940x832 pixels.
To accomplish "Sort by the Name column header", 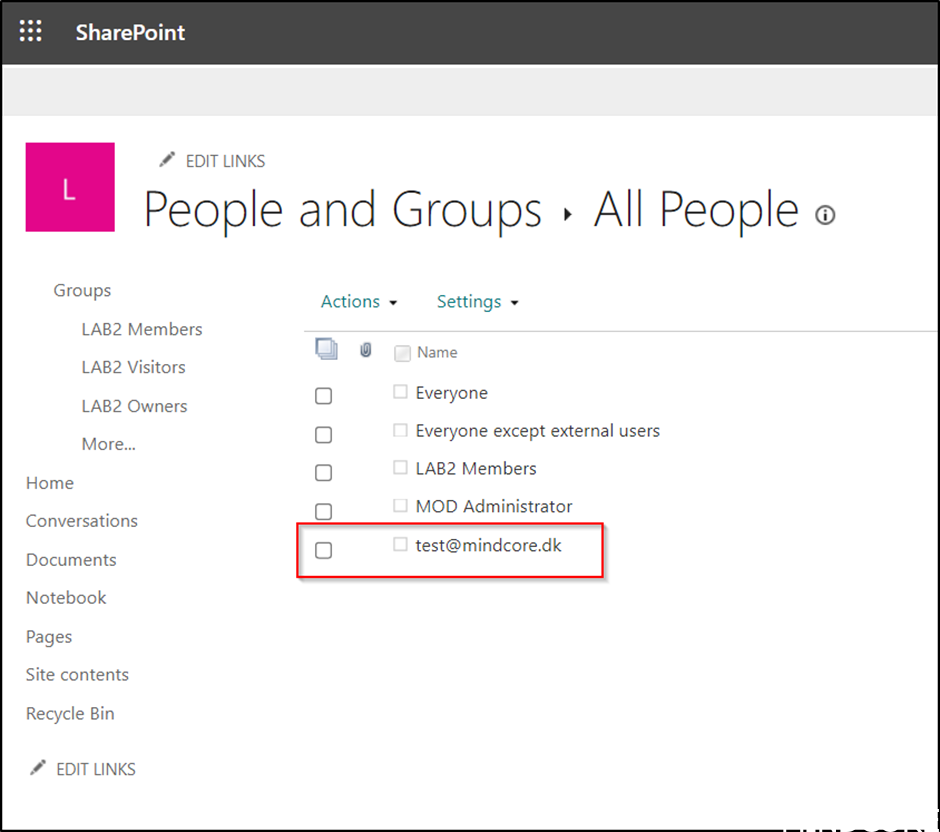I will [x=437, y=352].
